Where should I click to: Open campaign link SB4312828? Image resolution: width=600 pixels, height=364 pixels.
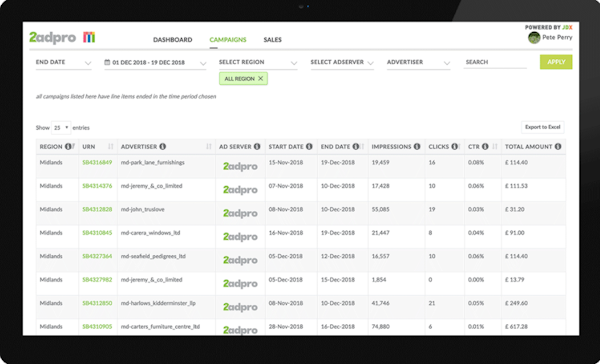(x=97, y=209)
